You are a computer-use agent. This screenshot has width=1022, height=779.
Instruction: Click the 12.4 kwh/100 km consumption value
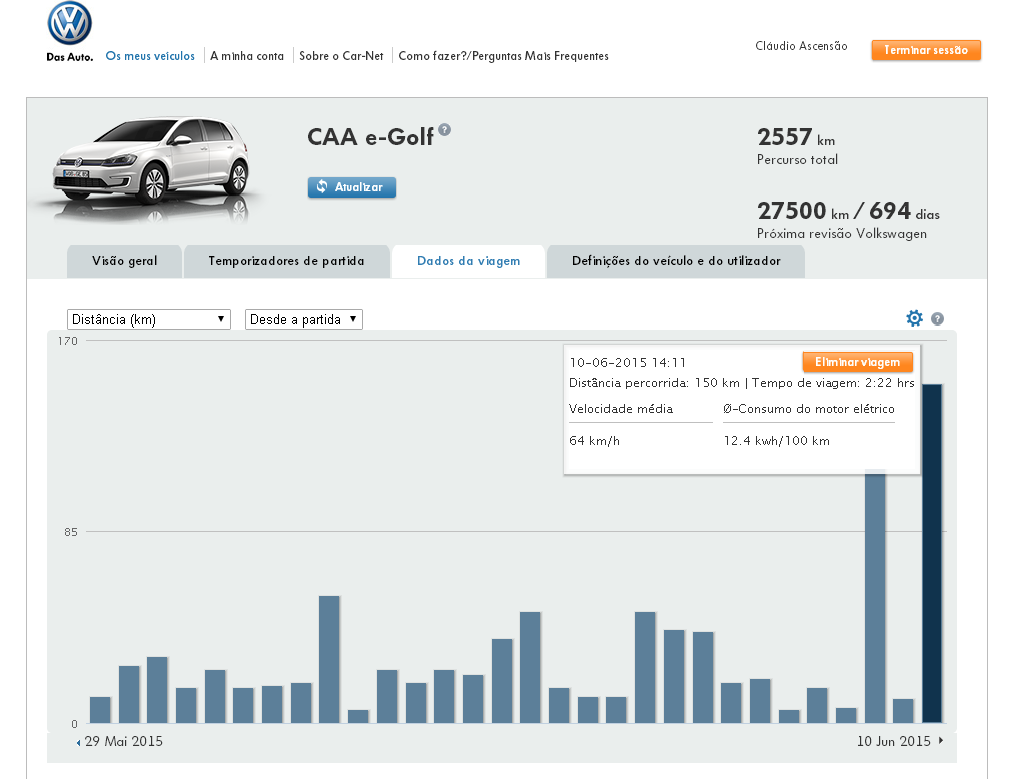pyautogui.click(x=776, y=441)
